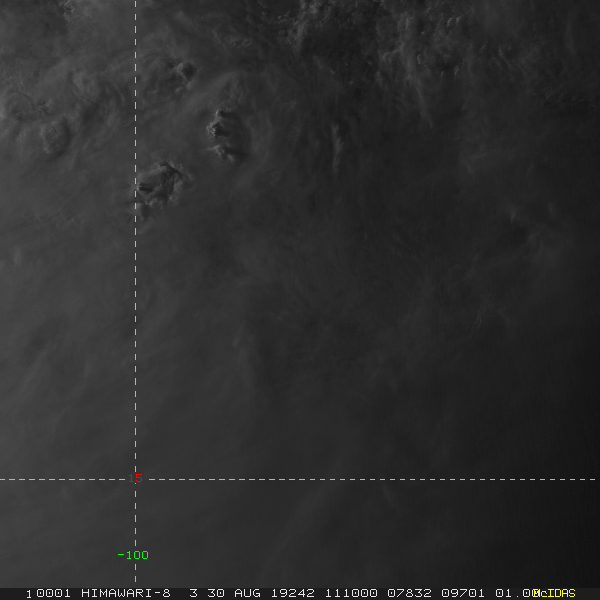Select the 01.00 resolution value
This screenshot has height=600, width=600.
pos(517,593)
